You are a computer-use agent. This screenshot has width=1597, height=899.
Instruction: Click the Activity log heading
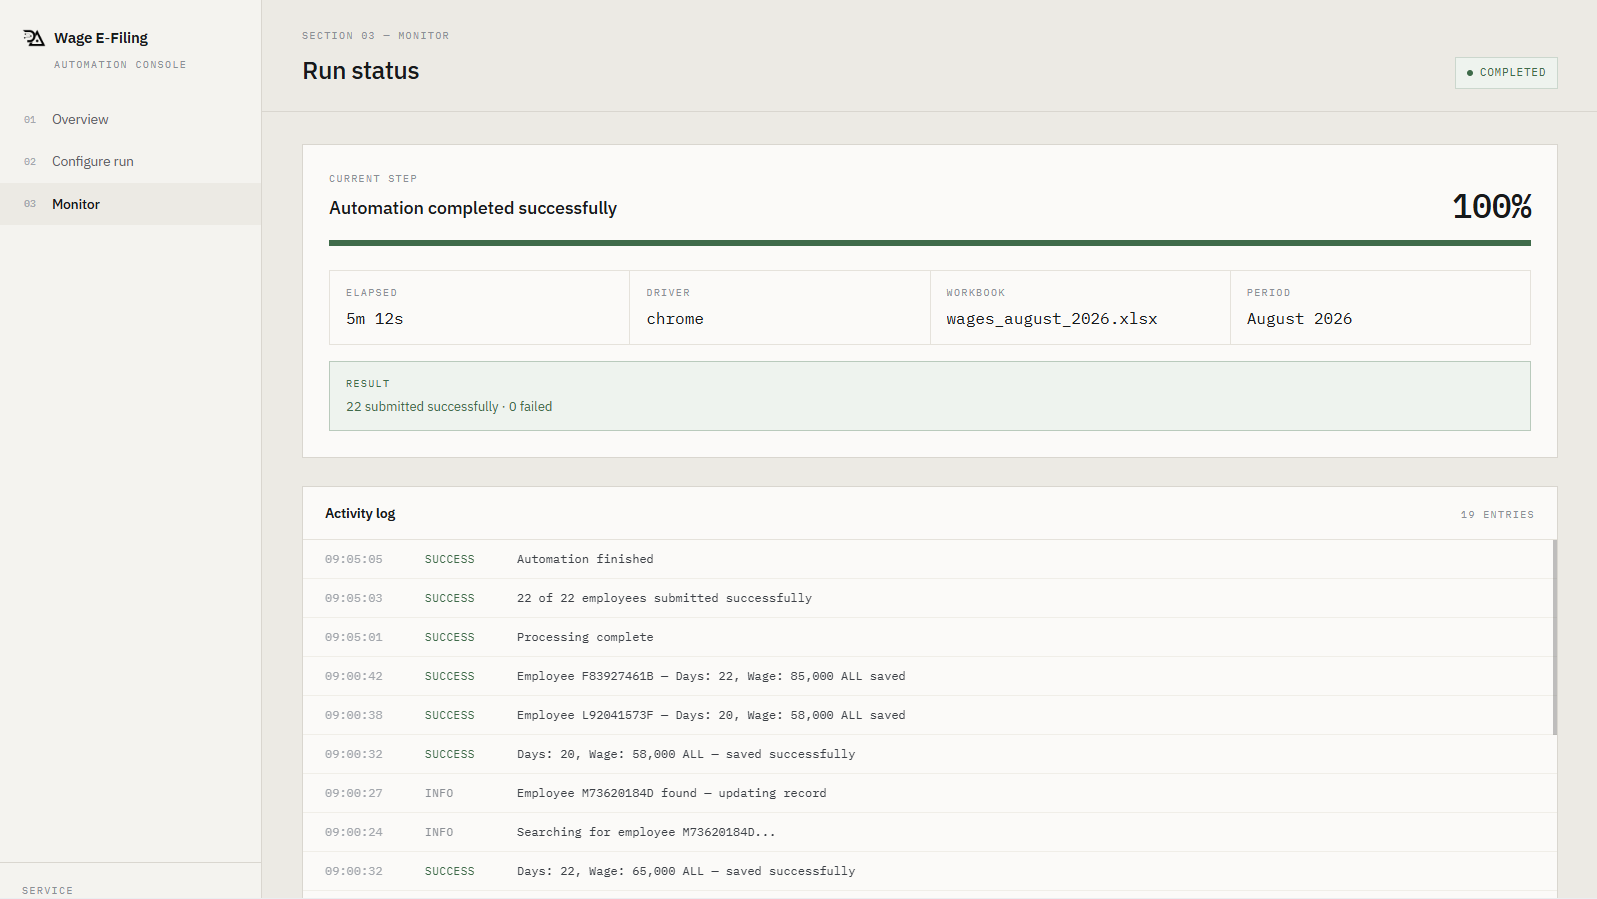click(360, 513)
